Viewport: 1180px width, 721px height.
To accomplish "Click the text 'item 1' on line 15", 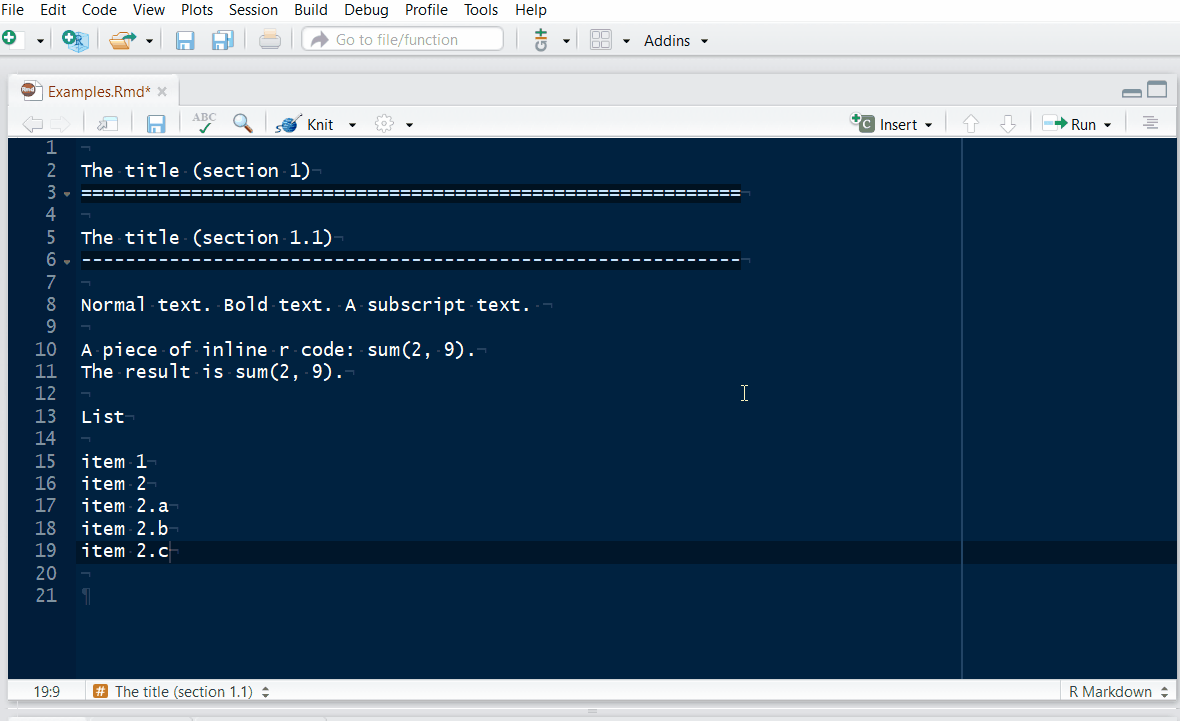I will point(114,461).
